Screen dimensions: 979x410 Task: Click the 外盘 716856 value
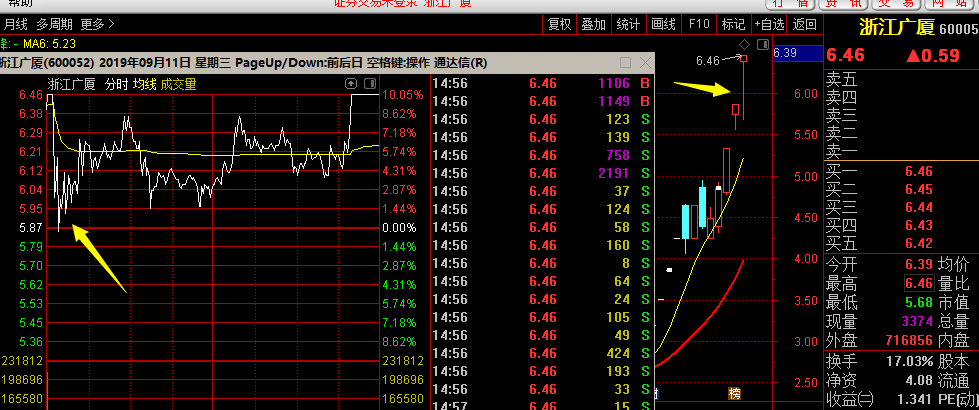tap(910, 341)
